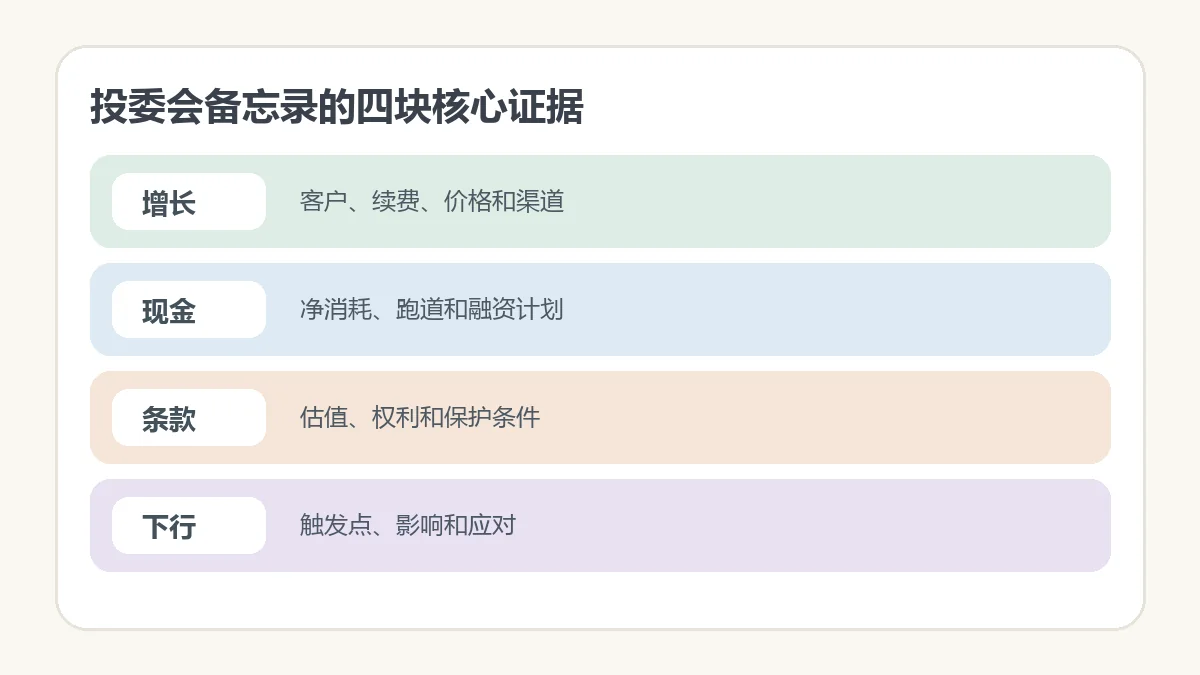This screenshot has width=1200, height=675.
Task: Click the text 触发点、影响和应对
Action: [x=408, y=526]
